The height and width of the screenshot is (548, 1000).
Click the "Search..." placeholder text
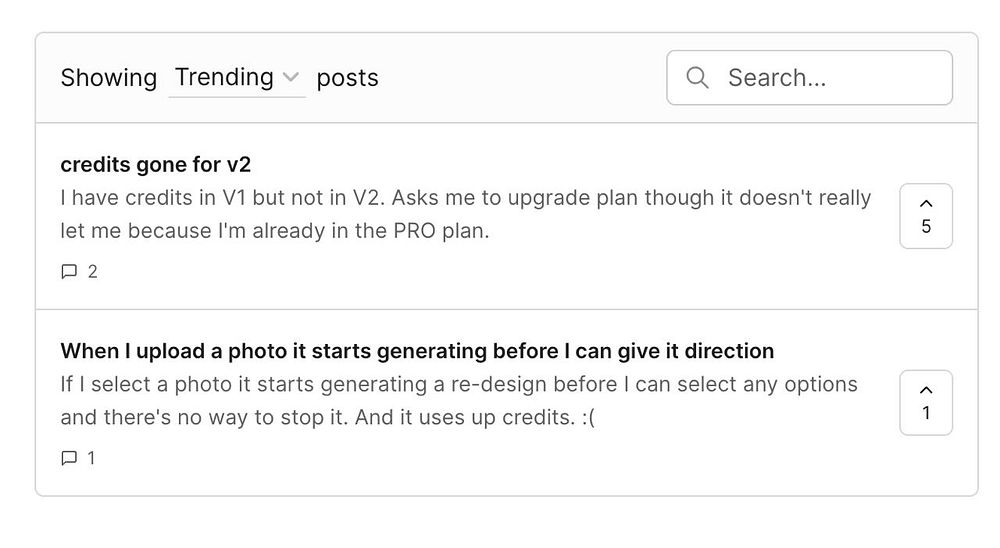click(x=777, y=78)
